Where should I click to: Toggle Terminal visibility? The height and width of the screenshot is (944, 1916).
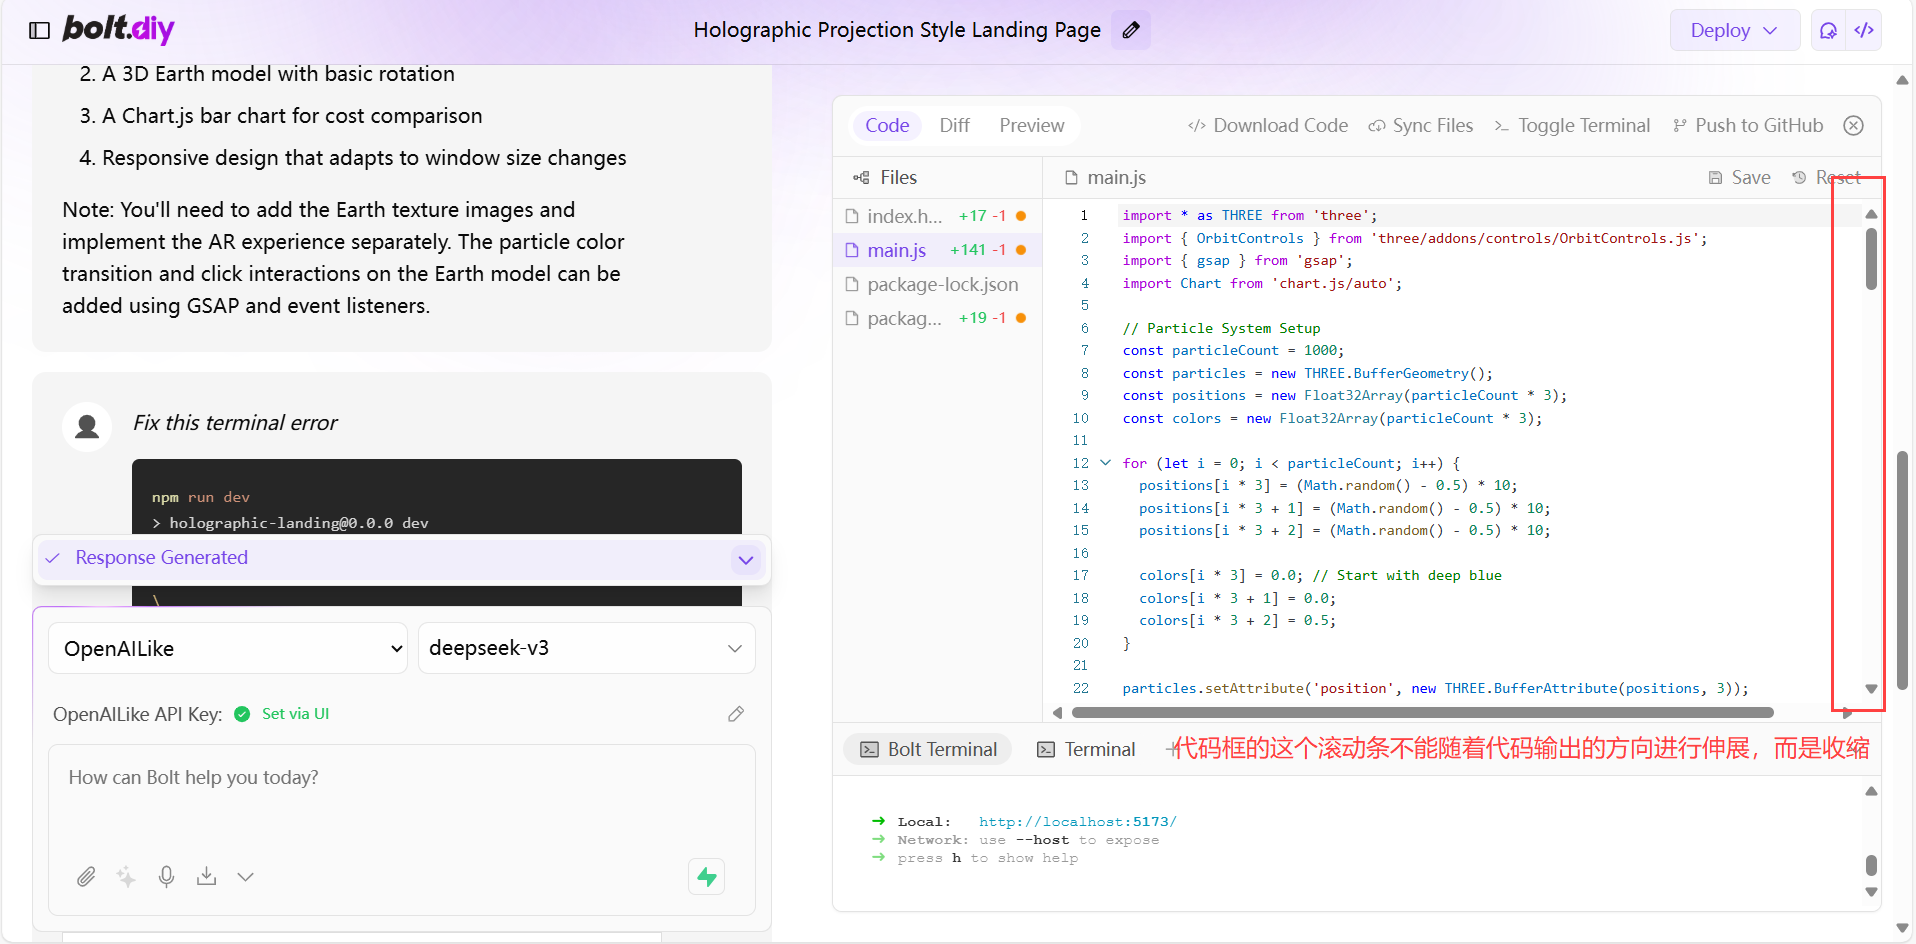pyautogui.click(x=1572, y=126)
